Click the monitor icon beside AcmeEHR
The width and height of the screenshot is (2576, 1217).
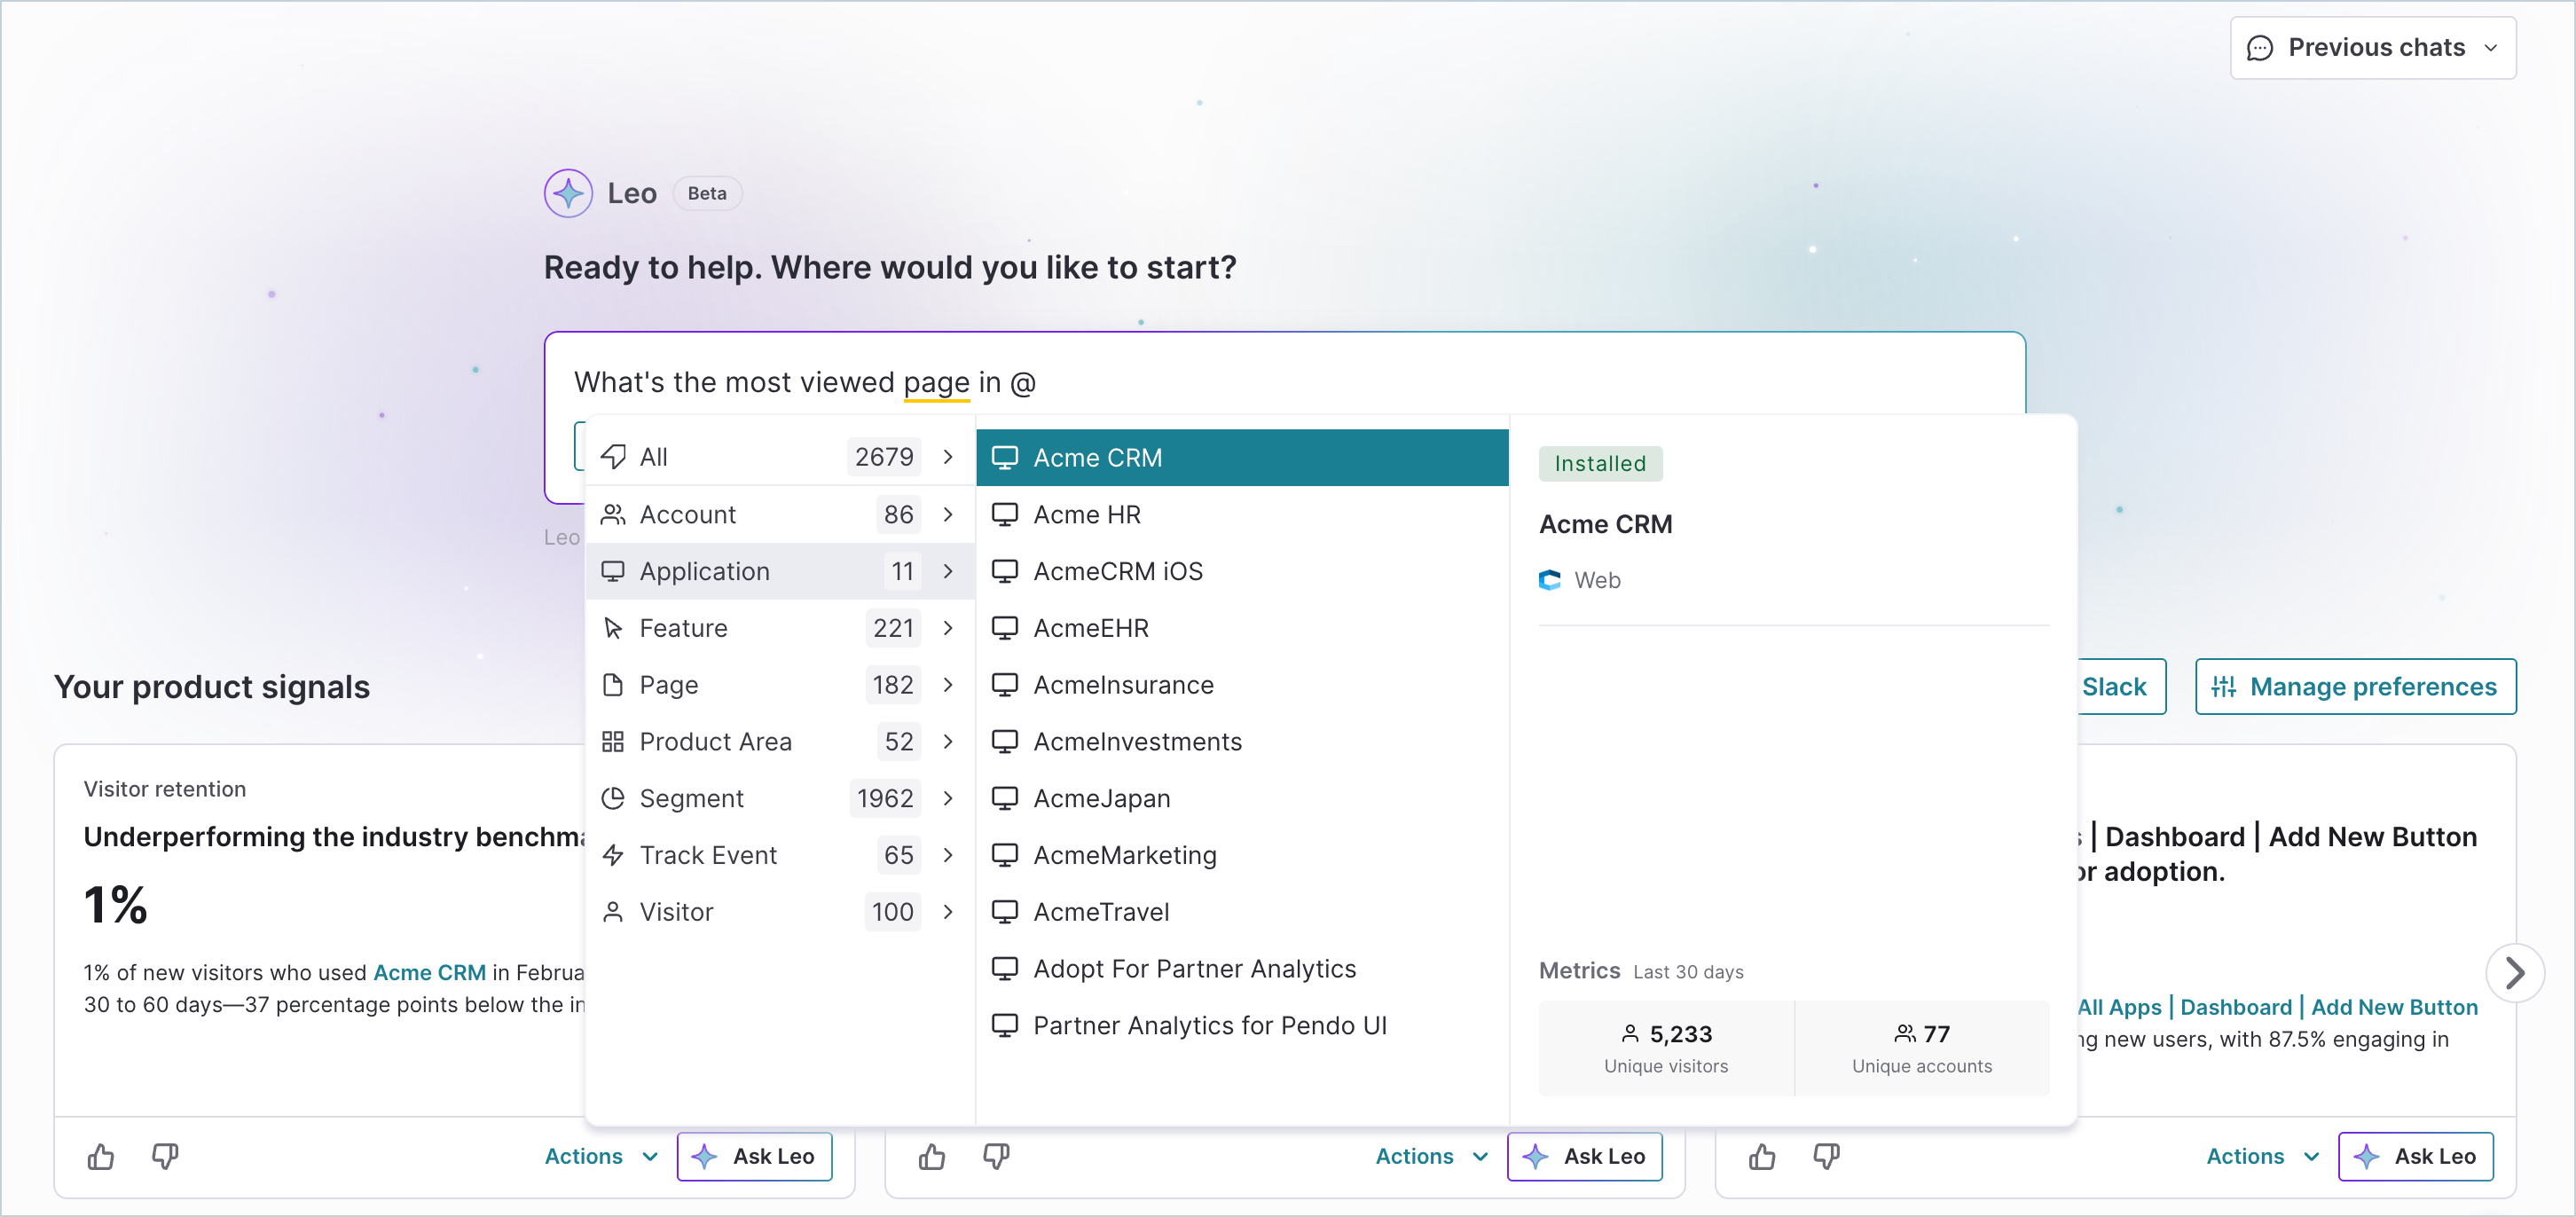(x=1004, y=628)
